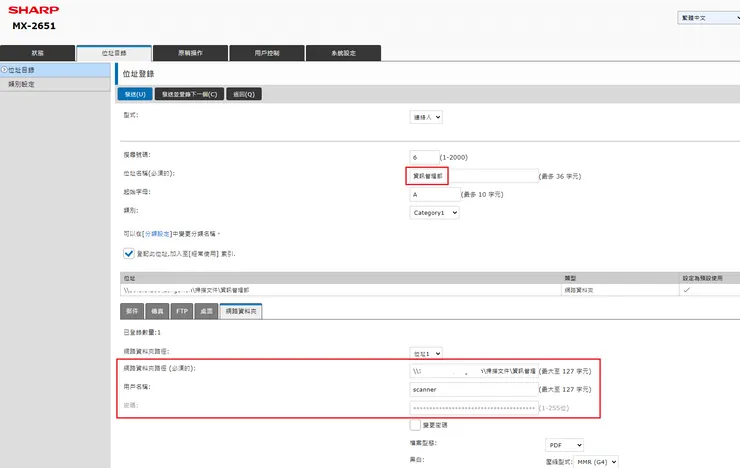The width and height of the screenshot is (740, 468).
Task: Click the 位址名稱 address name field
Action: click(x=473, y=176)
